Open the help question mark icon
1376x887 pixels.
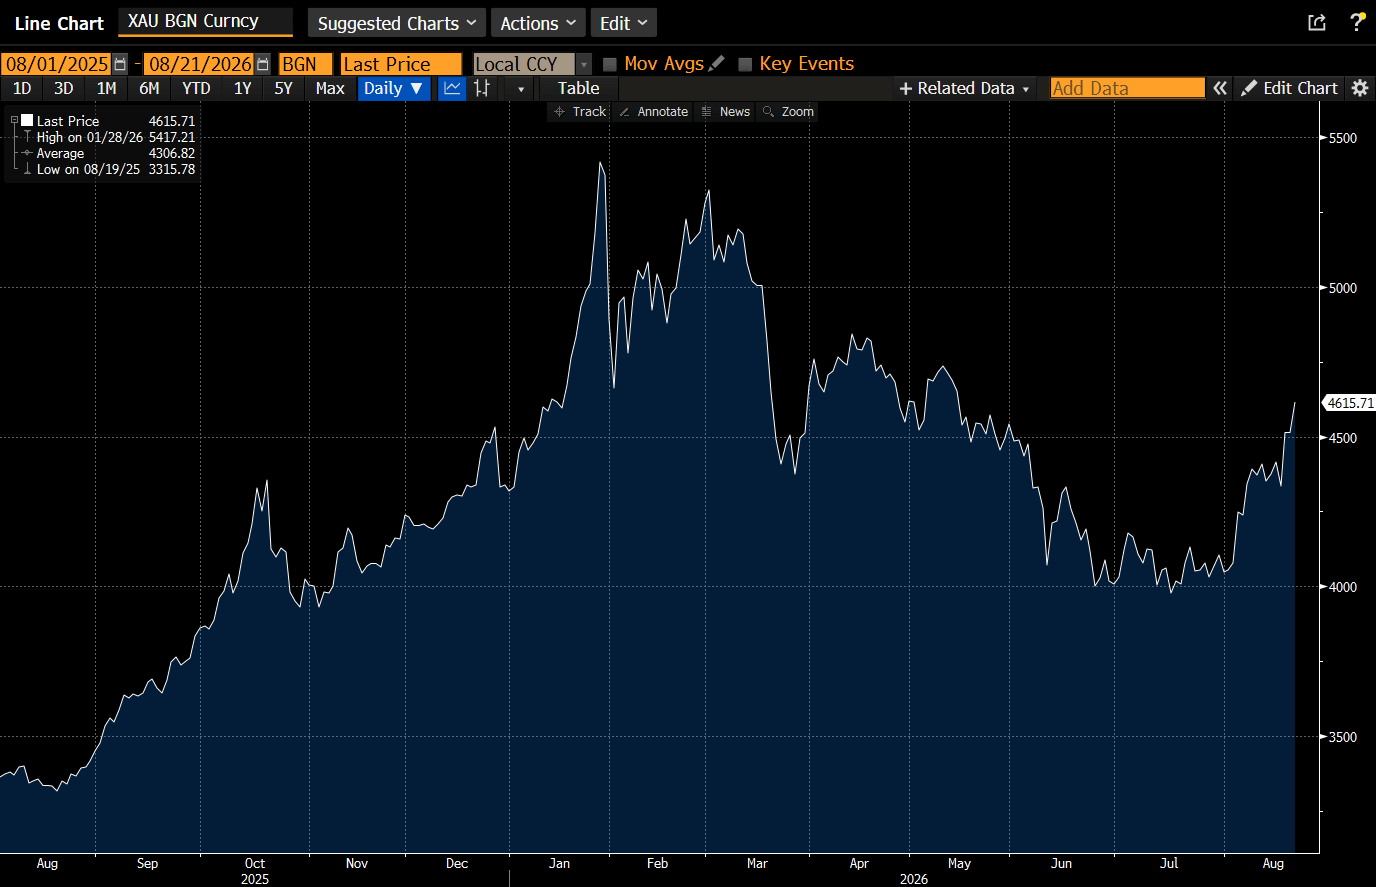1357,22
